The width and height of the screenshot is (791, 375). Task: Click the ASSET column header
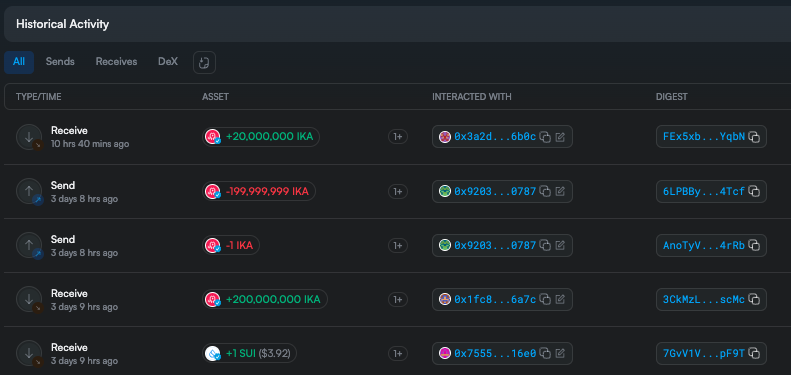[x=215, y=96]
